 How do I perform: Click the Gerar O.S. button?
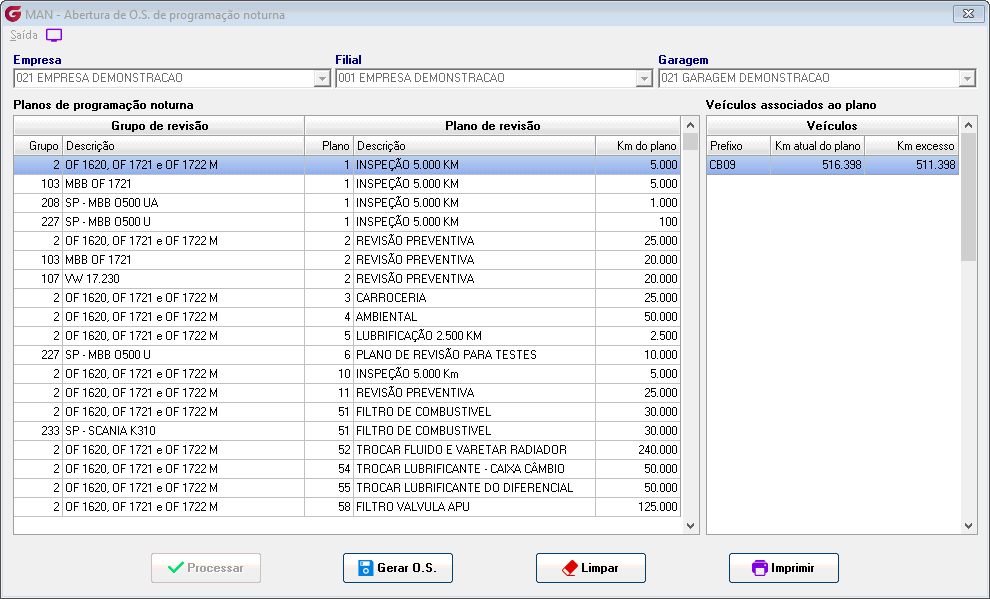pyautogui.click(x=398, y=568)
